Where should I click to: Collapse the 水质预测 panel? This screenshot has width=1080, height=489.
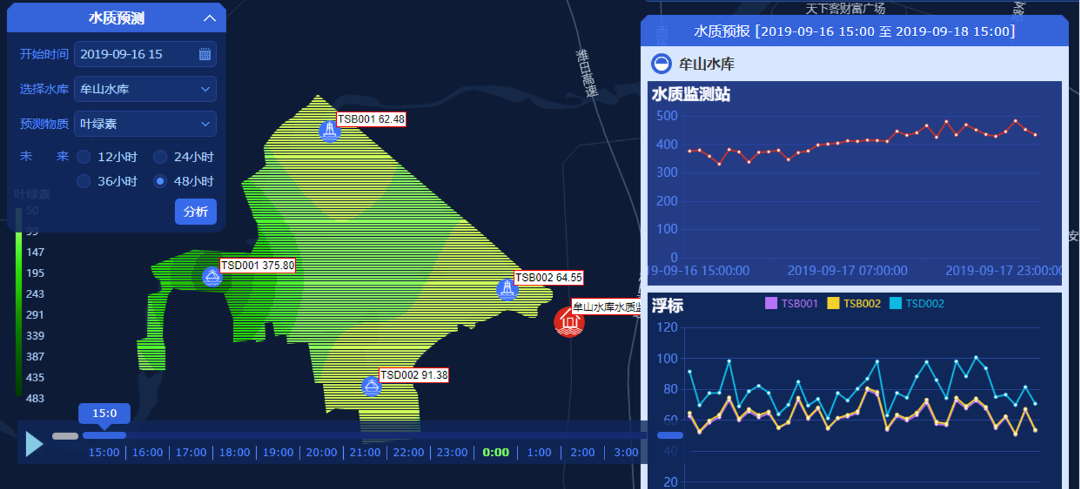pyautogui.click(x=208, y=18)
